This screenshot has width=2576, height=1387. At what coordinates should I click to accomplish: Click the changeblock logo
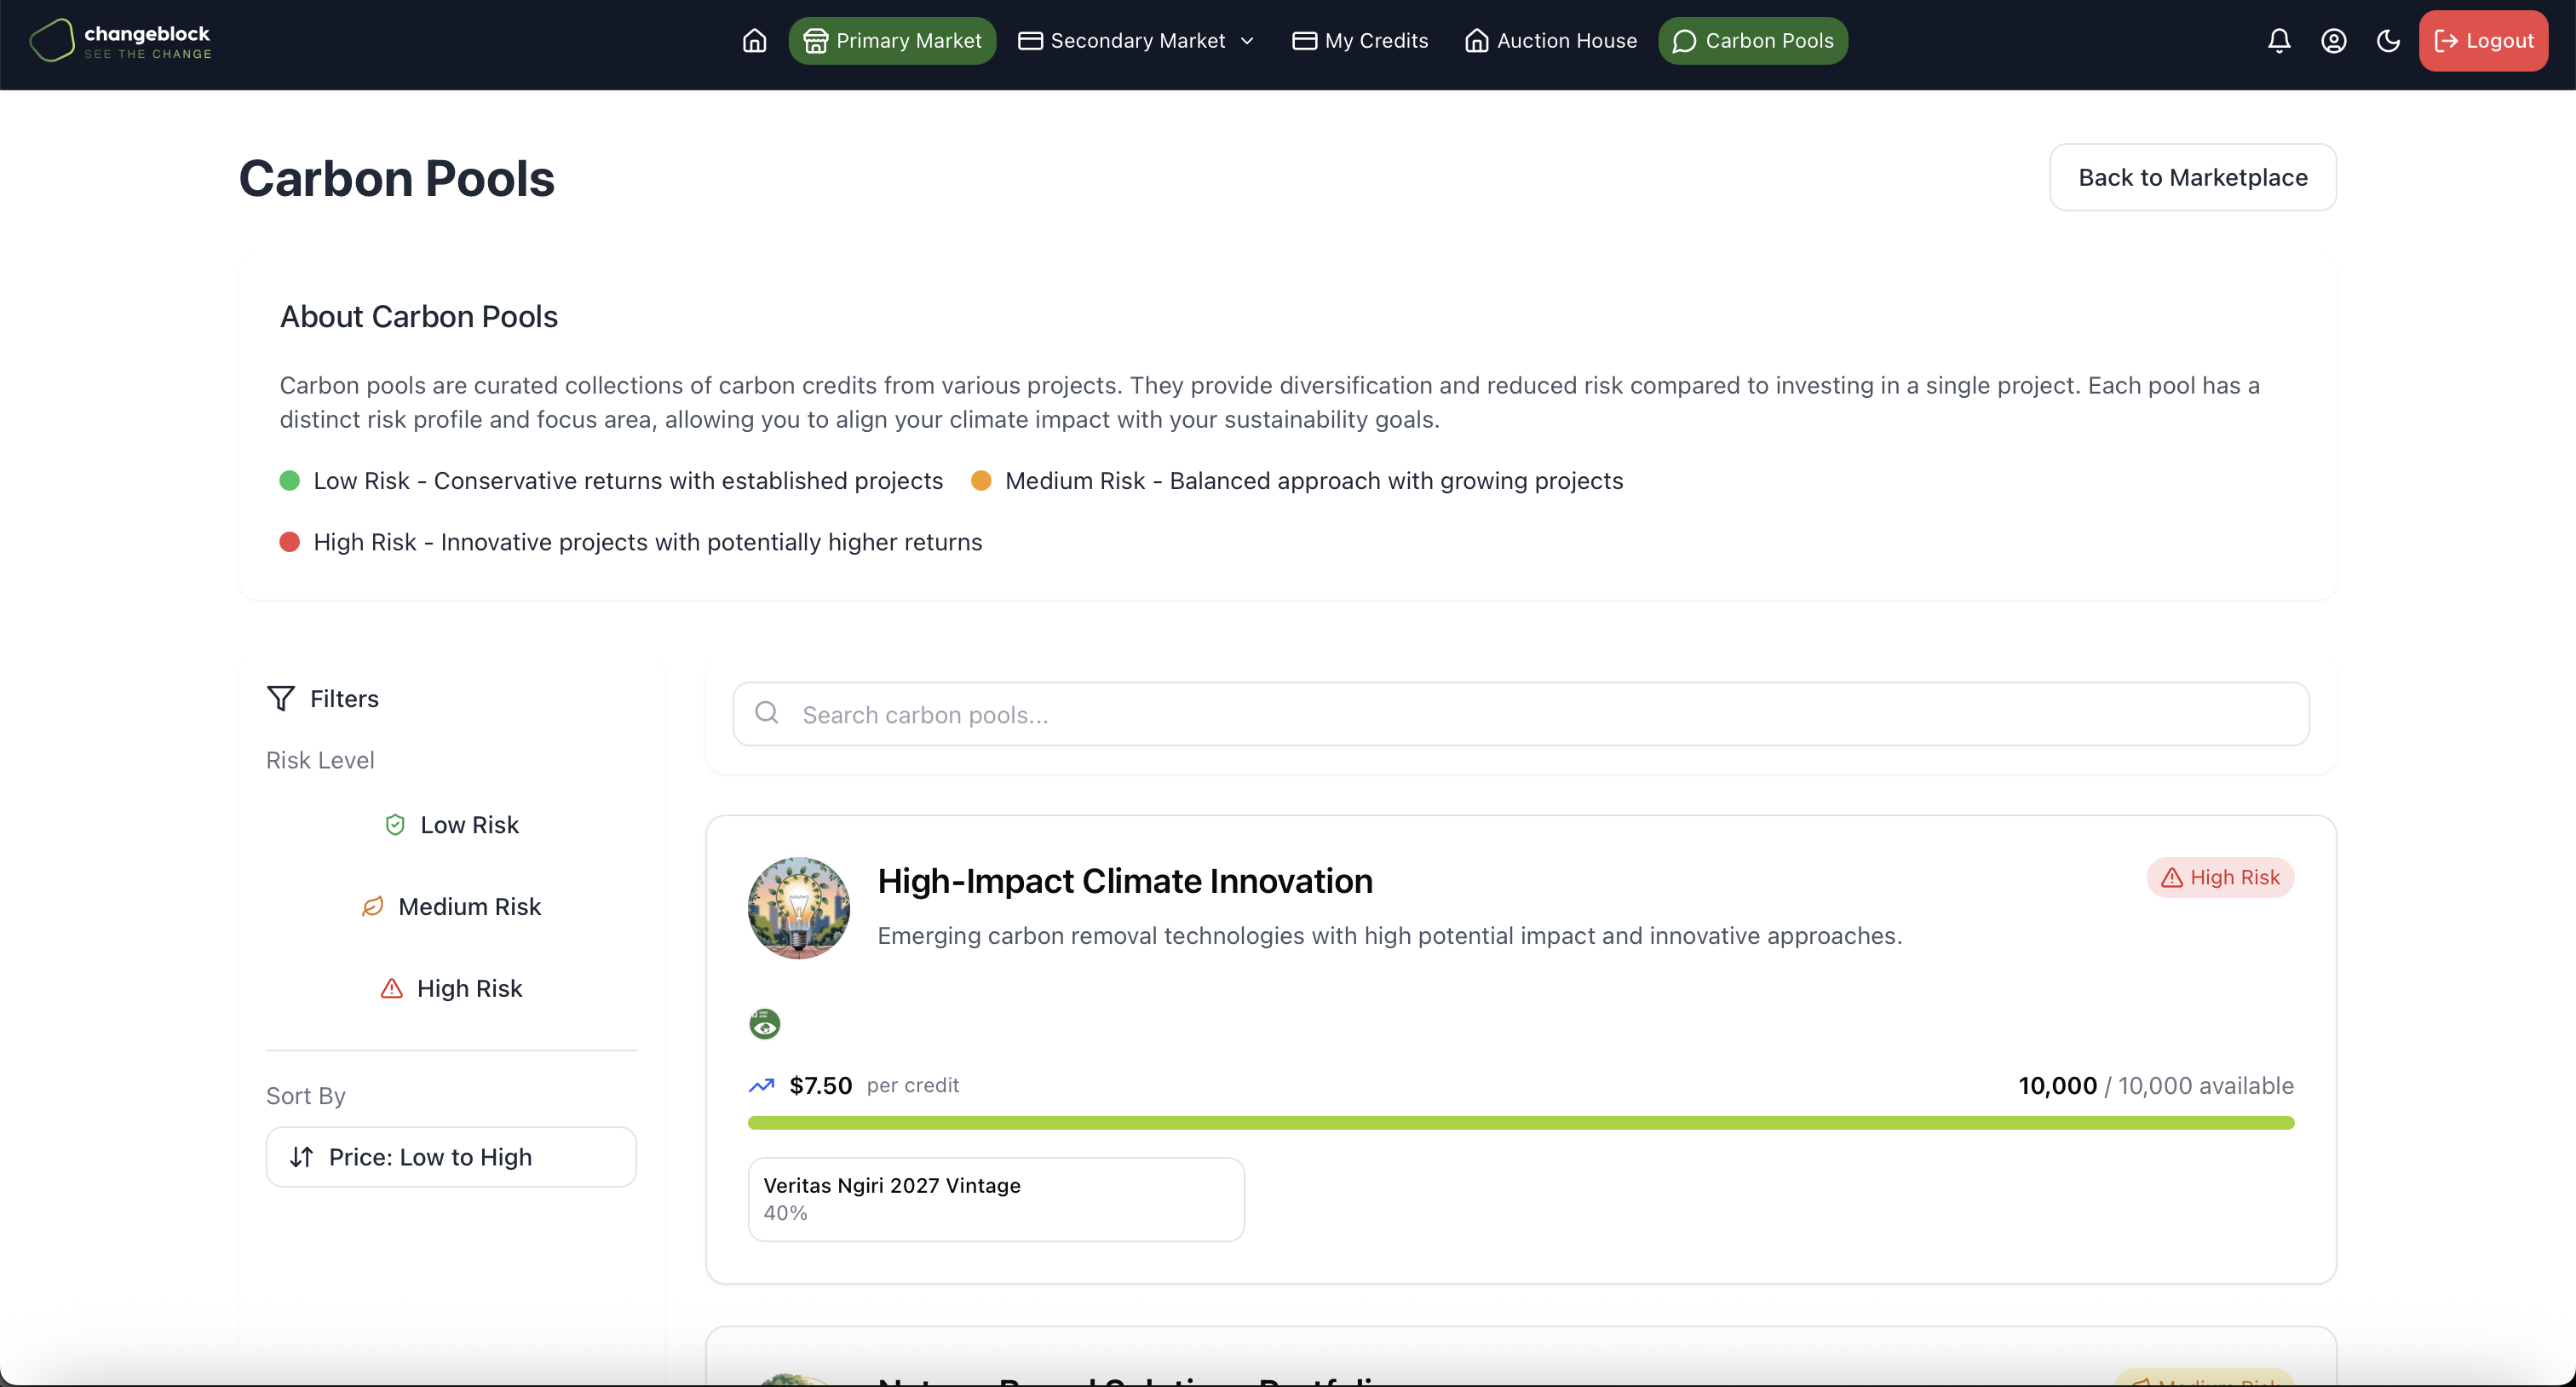coord(120,40)
